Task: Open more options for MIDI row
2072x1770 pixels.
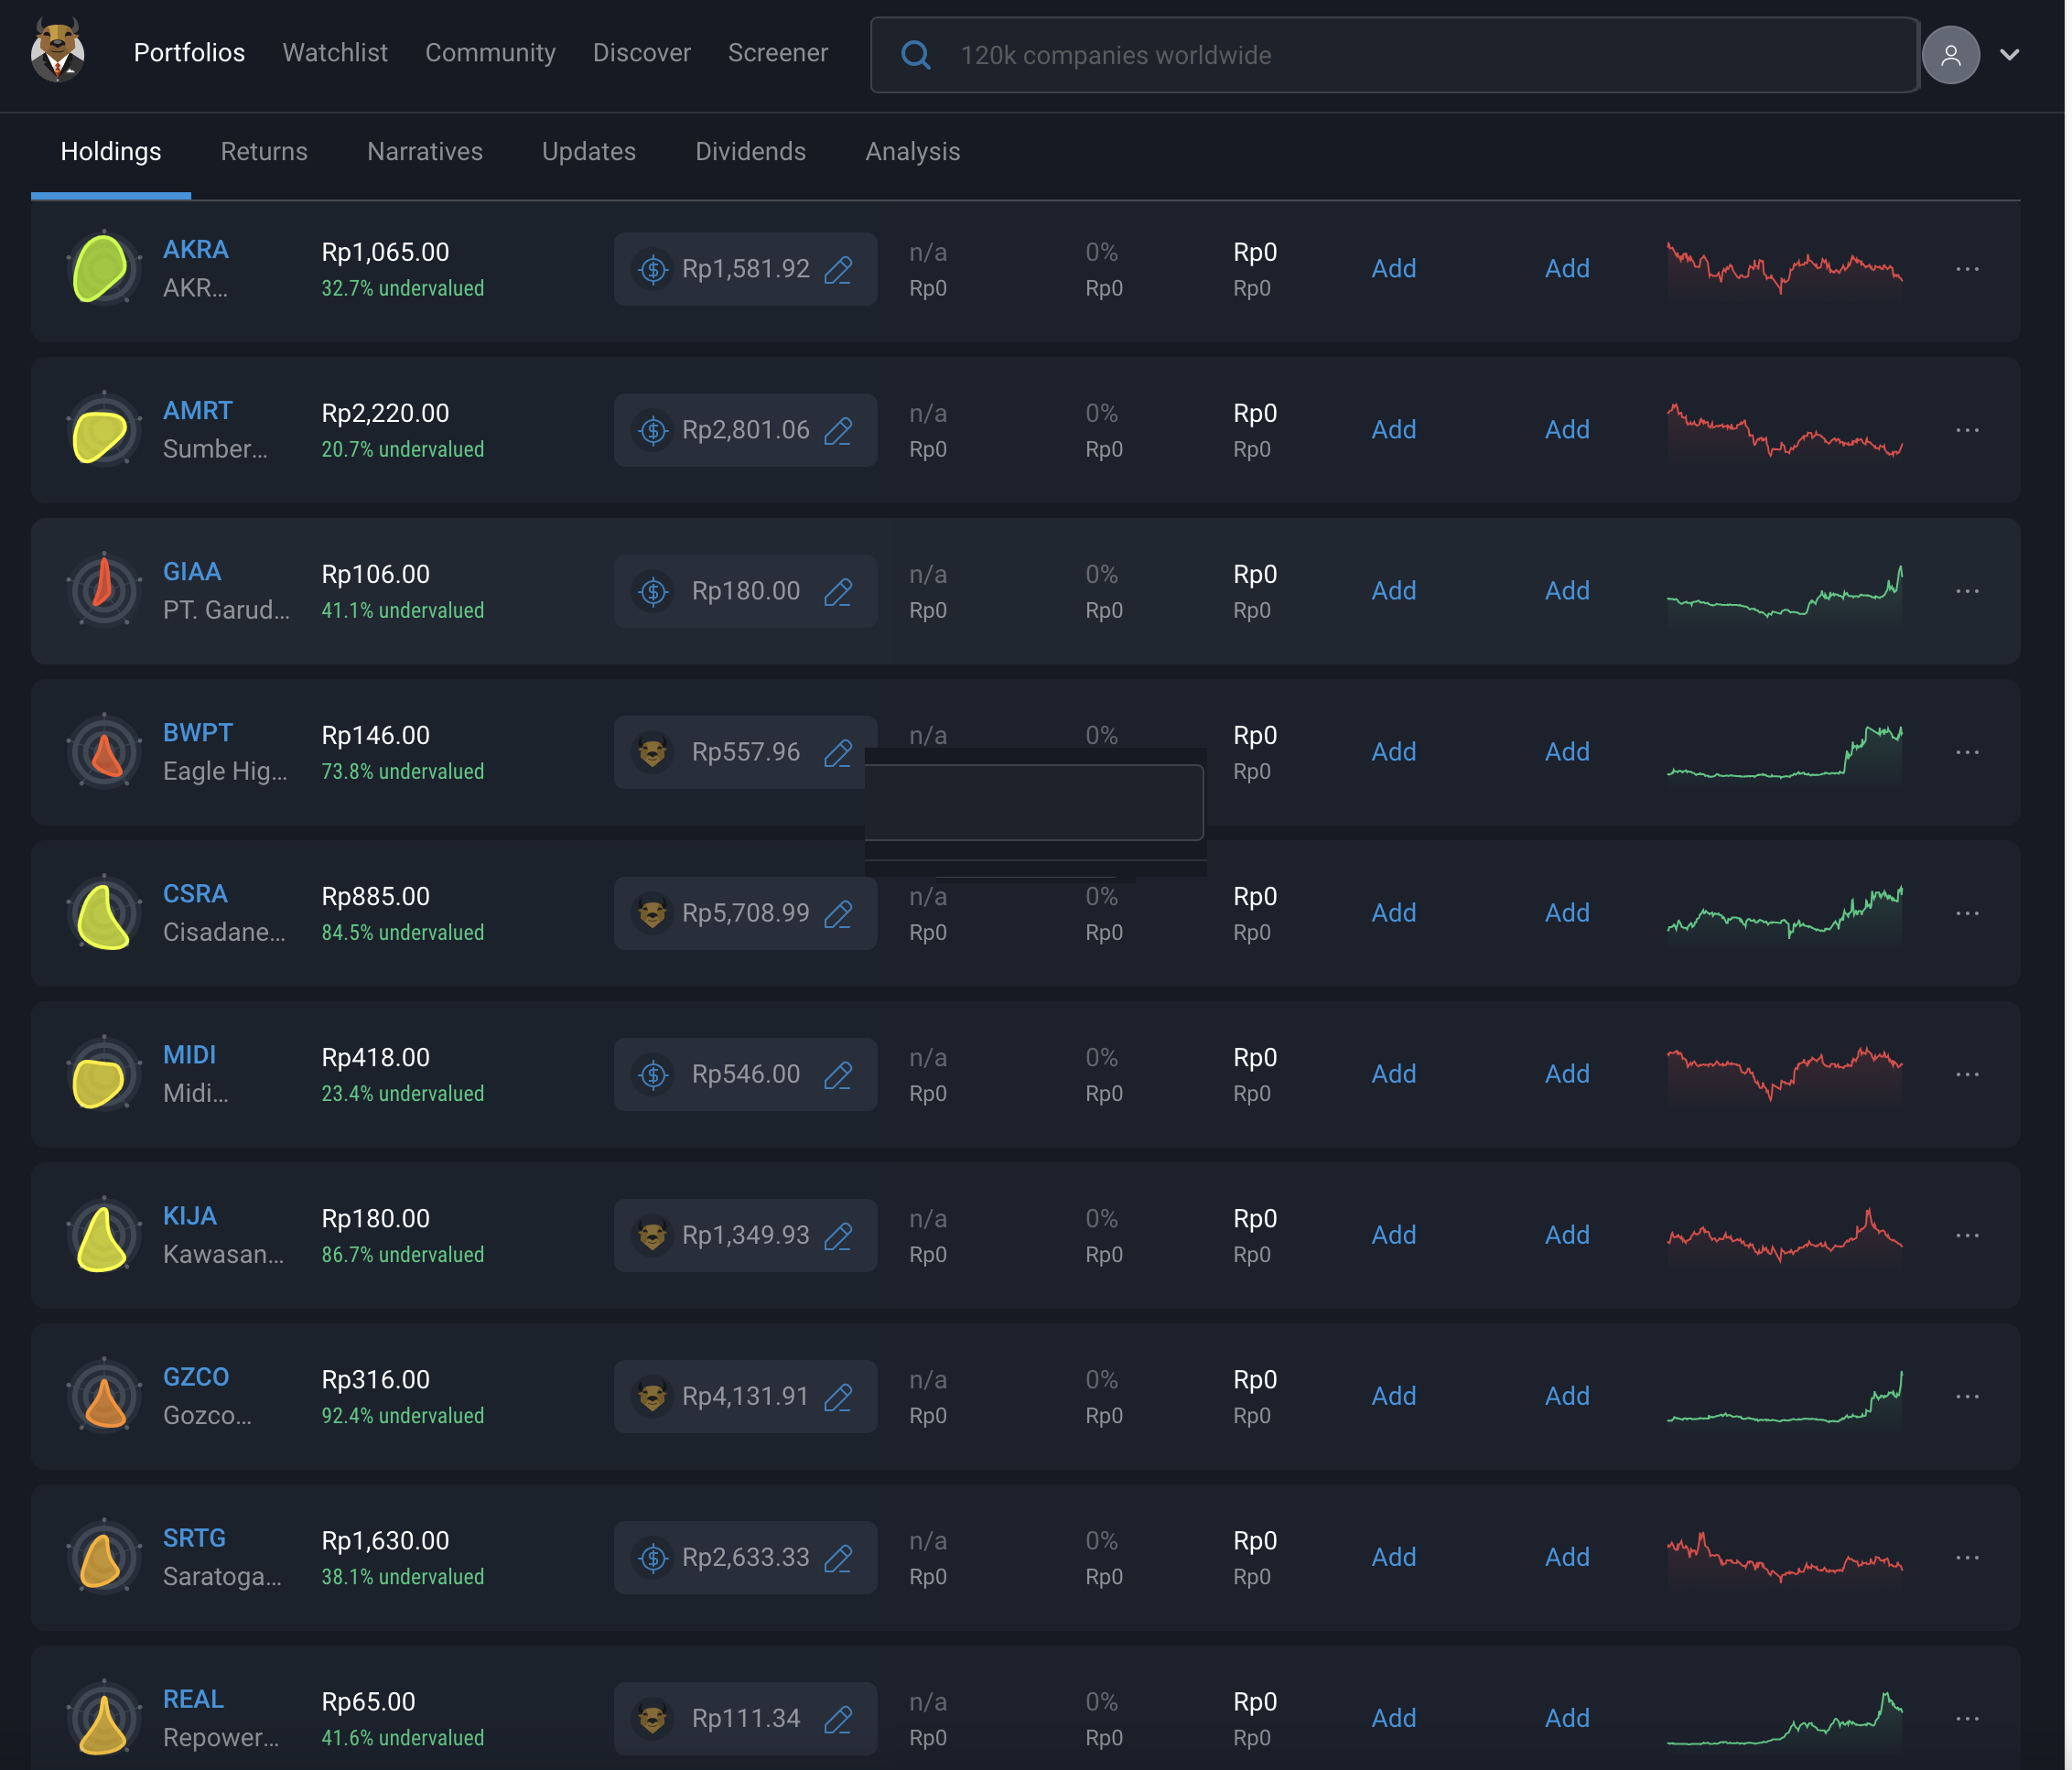Action: [1966, 1074]
